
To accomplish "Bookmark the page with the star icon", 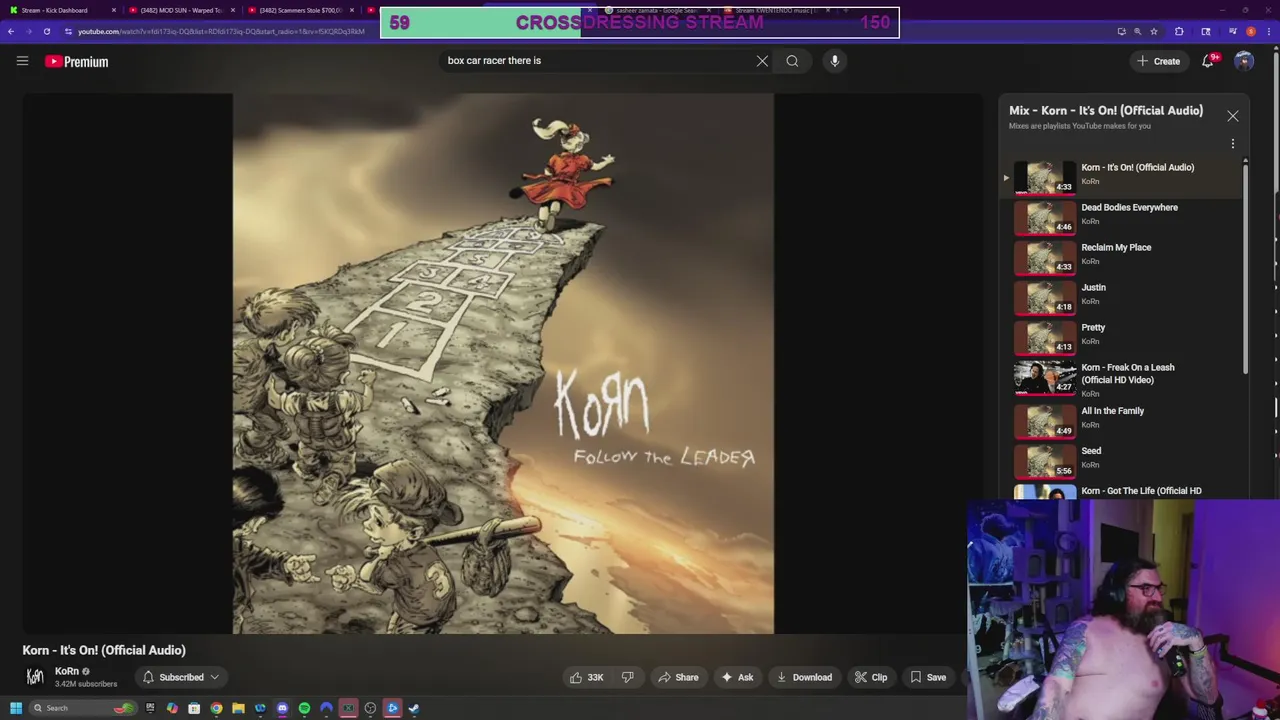I will click(x=1154, y=31).
